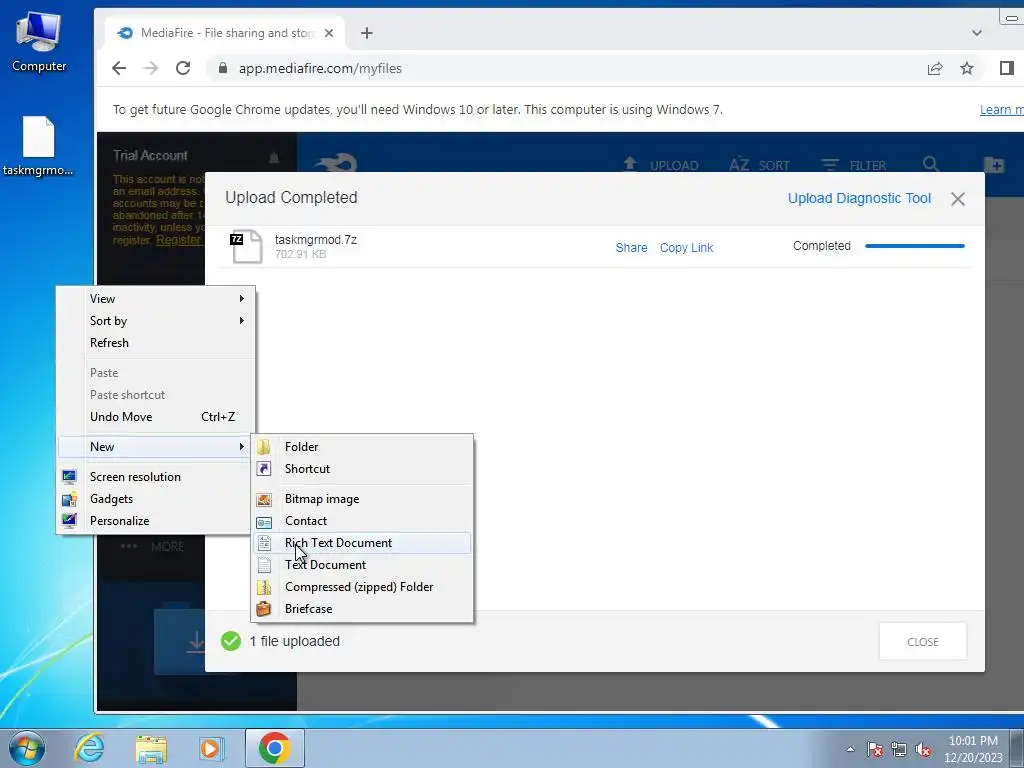Click the completed upload progress bar

(914, 246)
